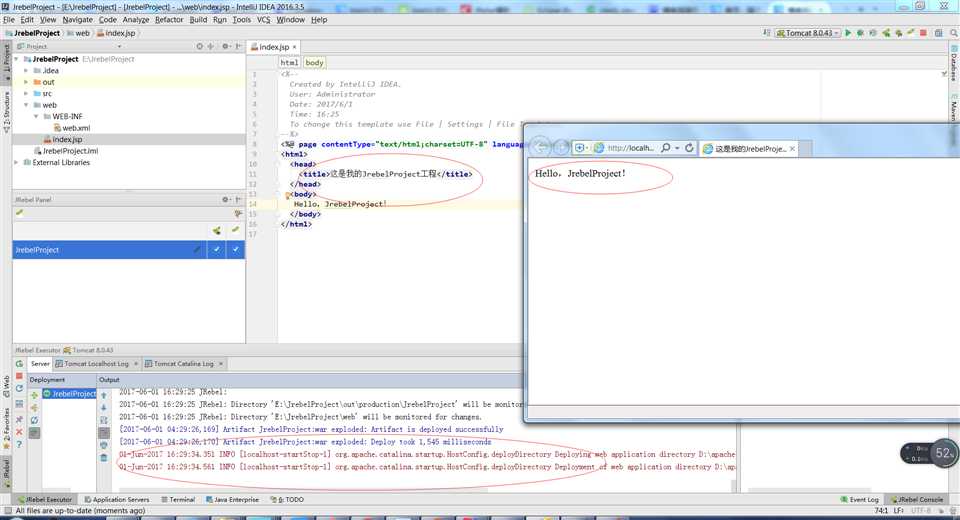The width and height of the screenshot is (960, 520).
Task: Toggle the first JRebel checkbox for JrebelProject
Action: (217, 249)
